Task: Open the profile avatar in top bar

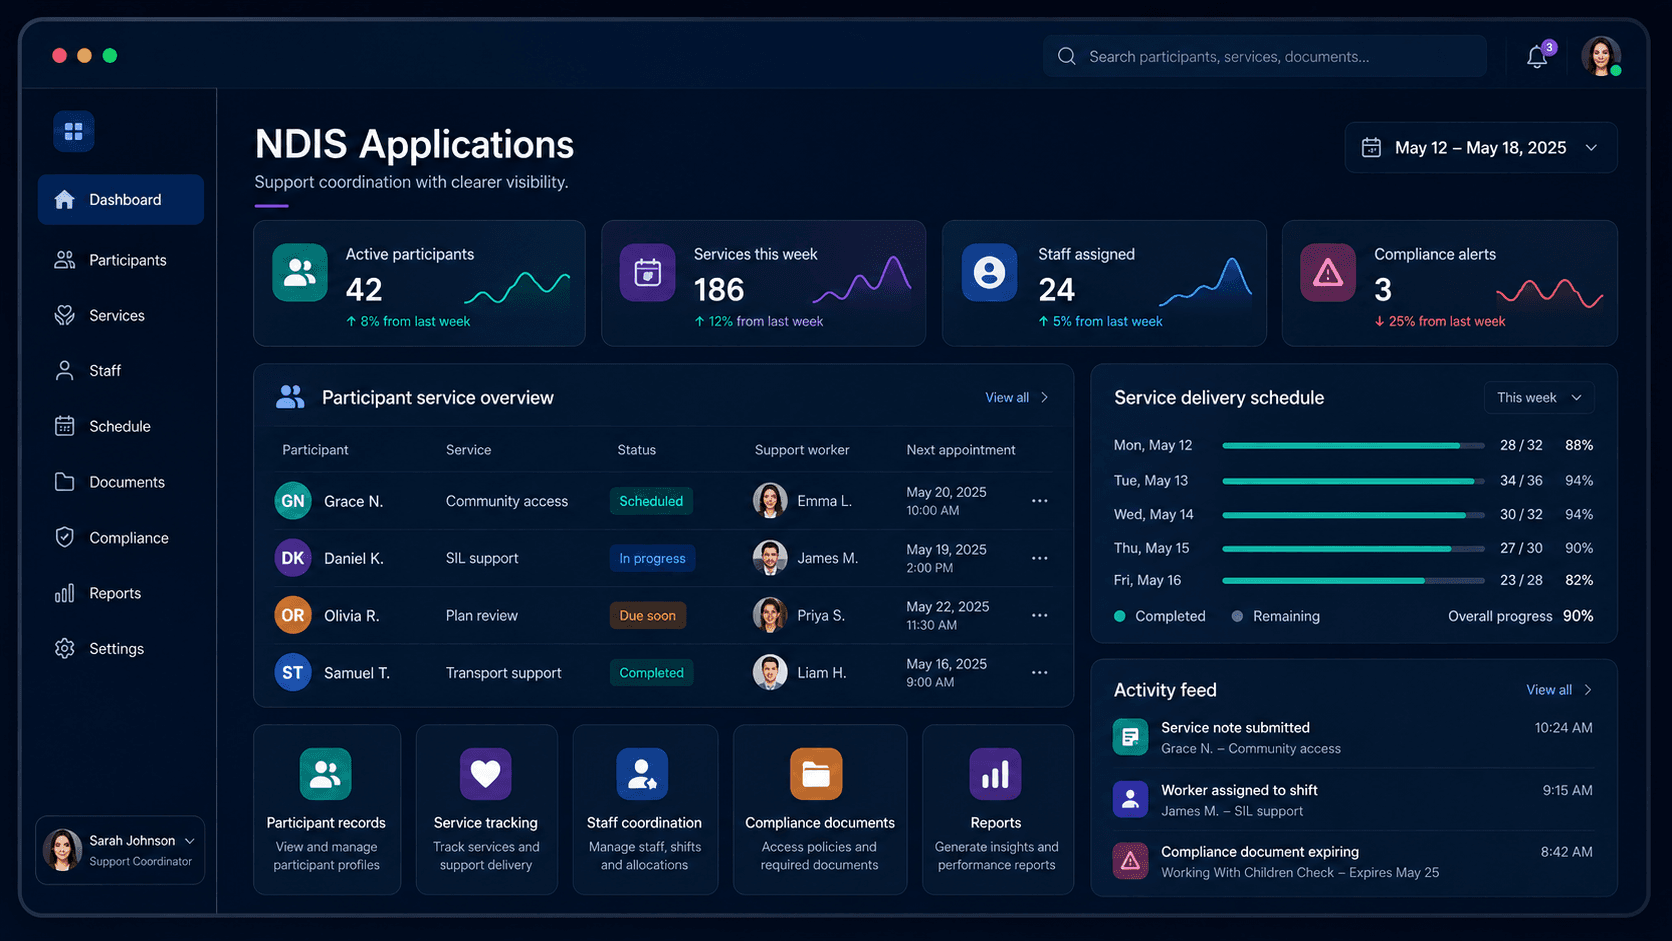Action: tap(1600, 56)
